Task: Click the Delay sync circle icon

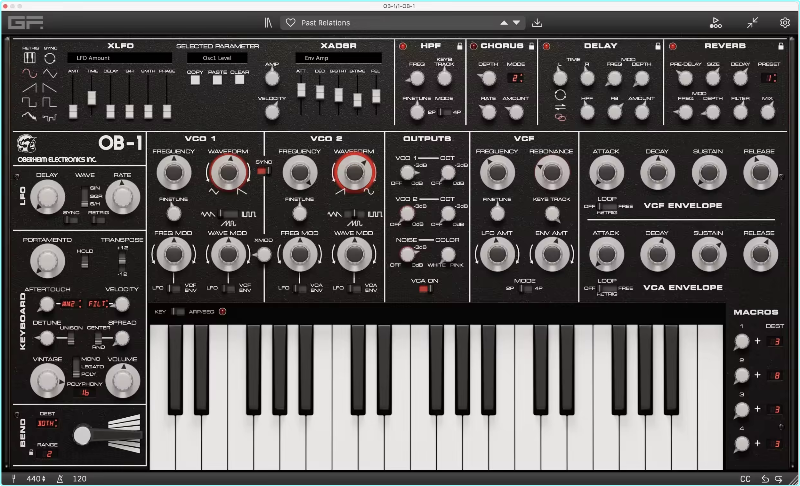Action: pos(560,94)
